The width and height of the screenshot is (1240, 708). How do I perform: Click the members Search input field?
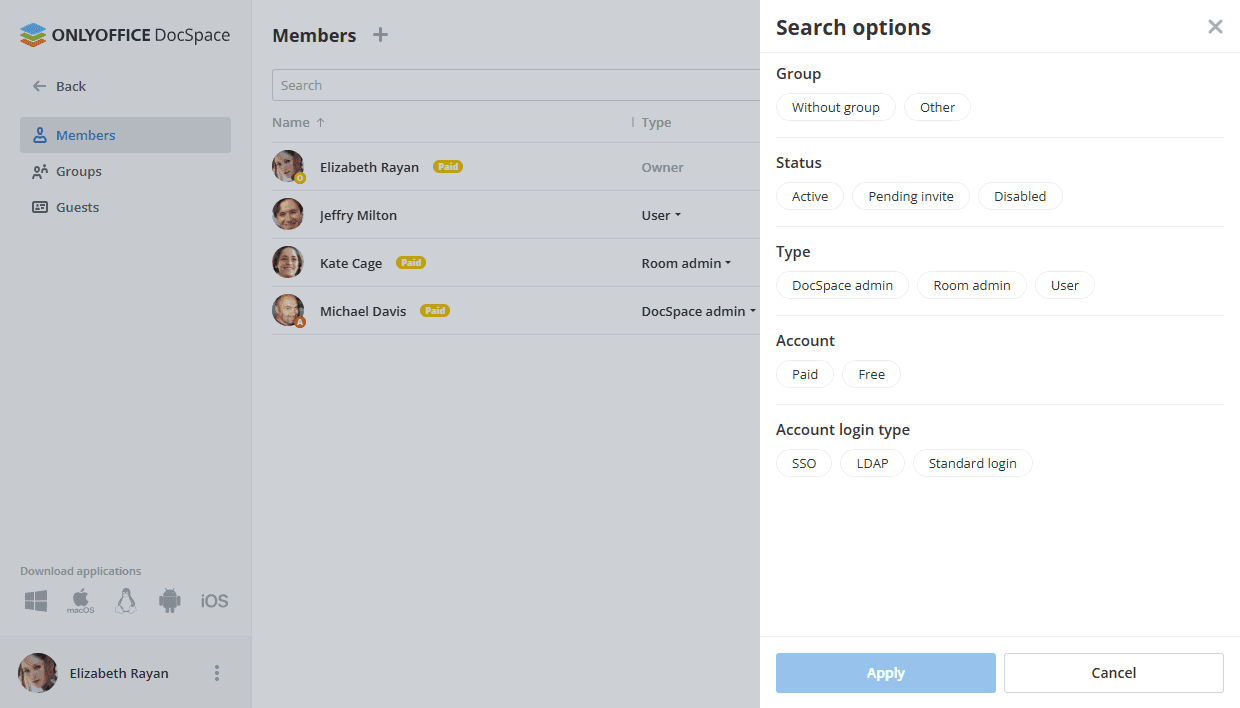515,85
